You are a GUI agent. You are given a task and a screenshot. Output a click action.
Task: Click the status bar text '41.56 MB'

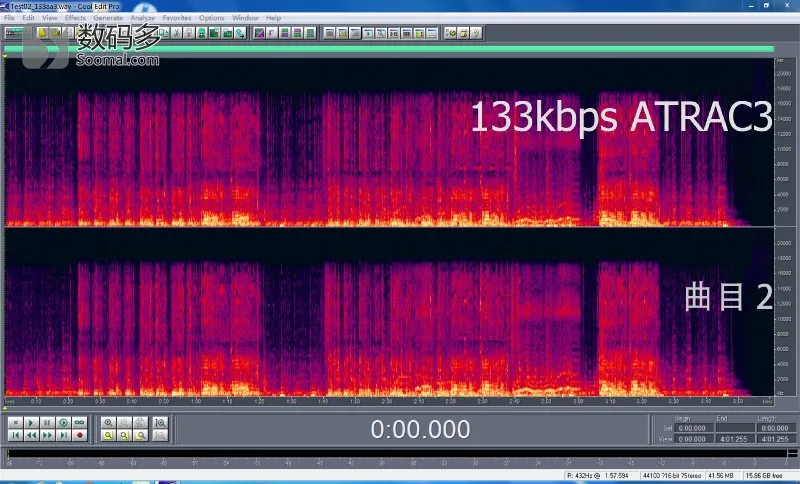click(x=721, y=475)
